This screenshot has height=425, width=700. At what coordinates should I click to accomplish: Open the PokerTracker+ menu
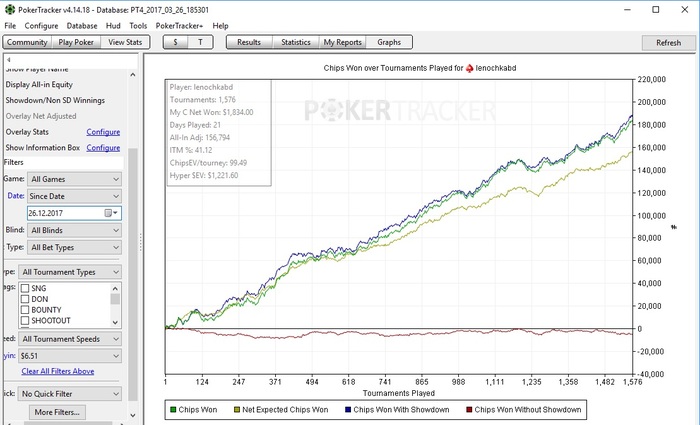(x=179, y=26)
